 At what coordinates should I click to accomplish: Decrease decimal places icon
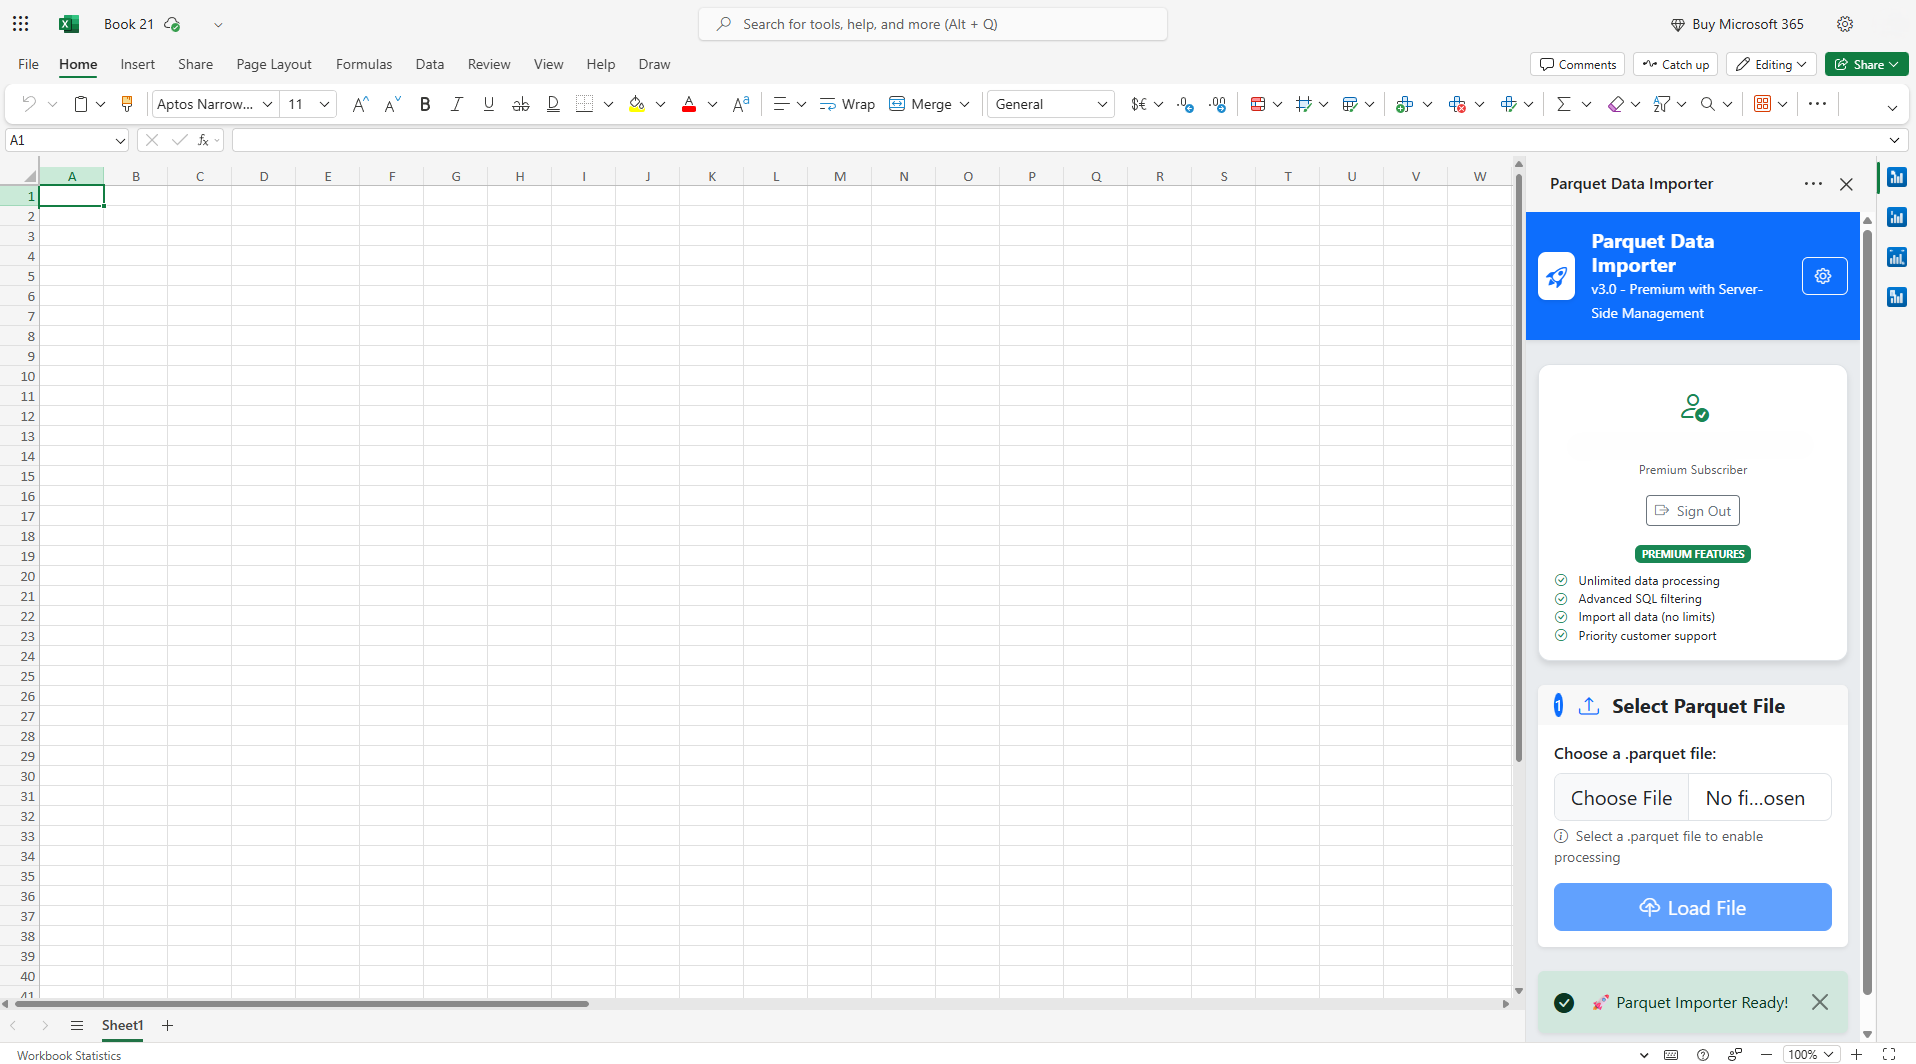click(1185, 104)
